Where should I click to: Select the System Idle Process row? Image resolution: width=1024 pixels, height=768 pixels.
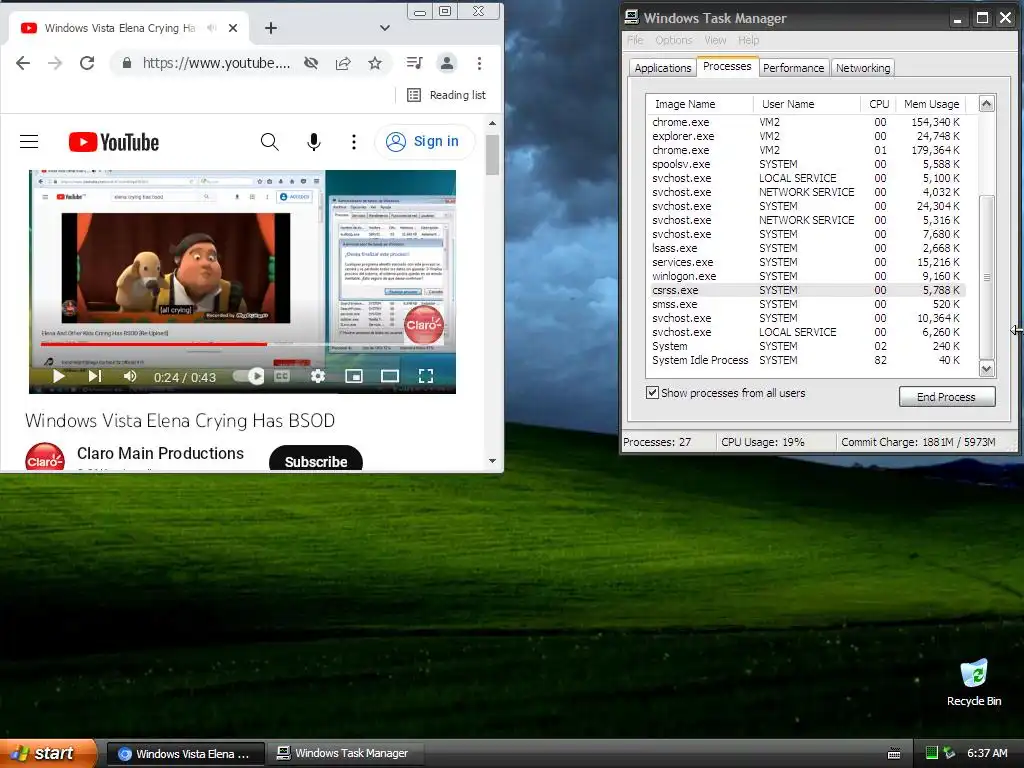click(x=807, y=360)
